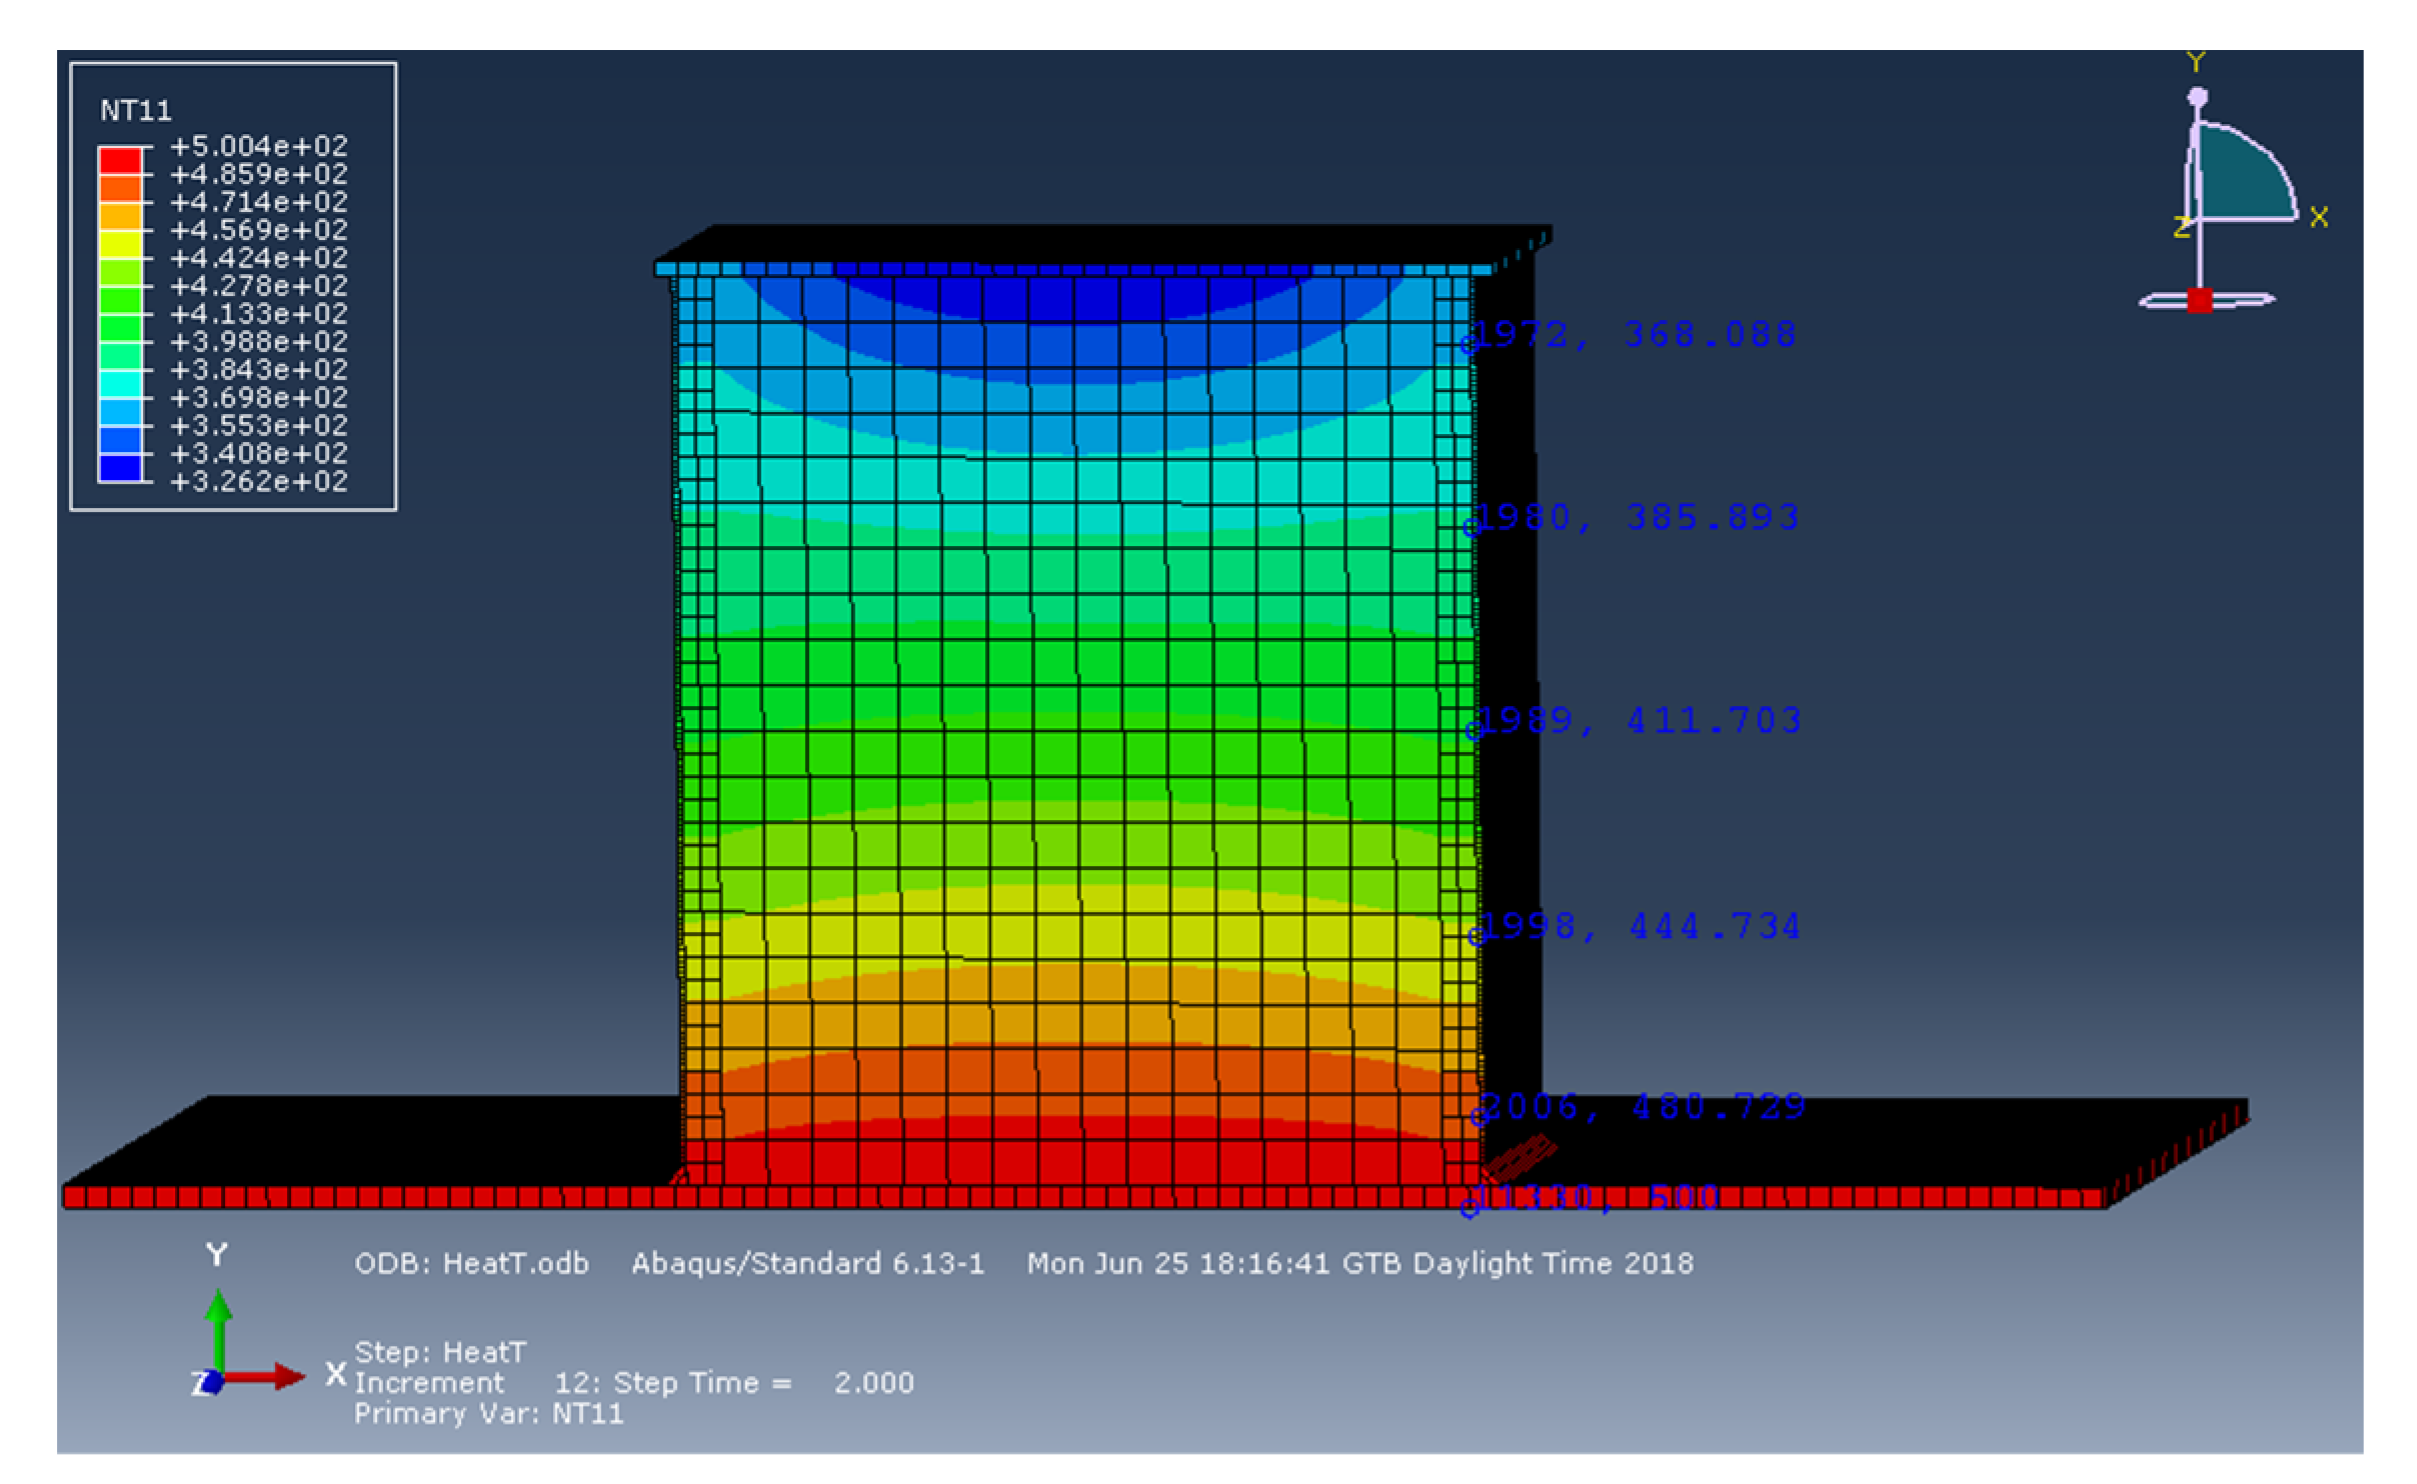Click node annotation 2006, 480.729
The height and width of the screenshot is (1484, 2417).
(1643, 1106)
